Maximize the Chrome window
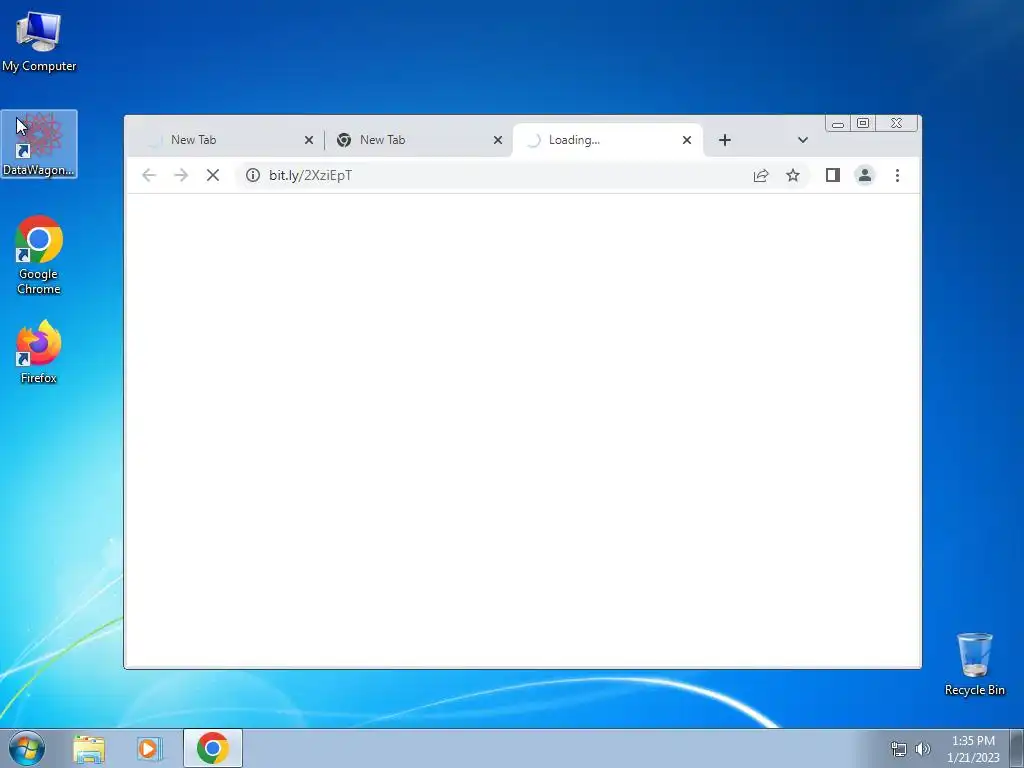Screen dimensions: 1024x768 863,123
